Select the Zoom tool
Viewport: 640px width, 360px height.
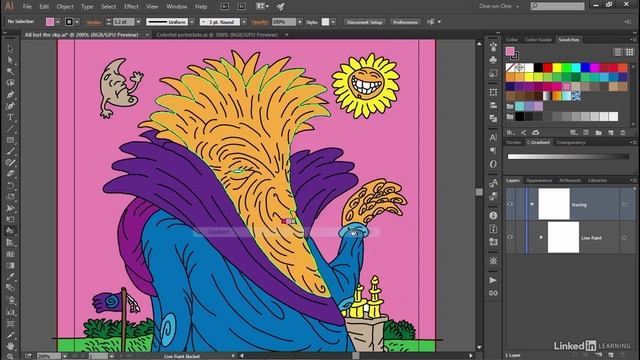10,356
